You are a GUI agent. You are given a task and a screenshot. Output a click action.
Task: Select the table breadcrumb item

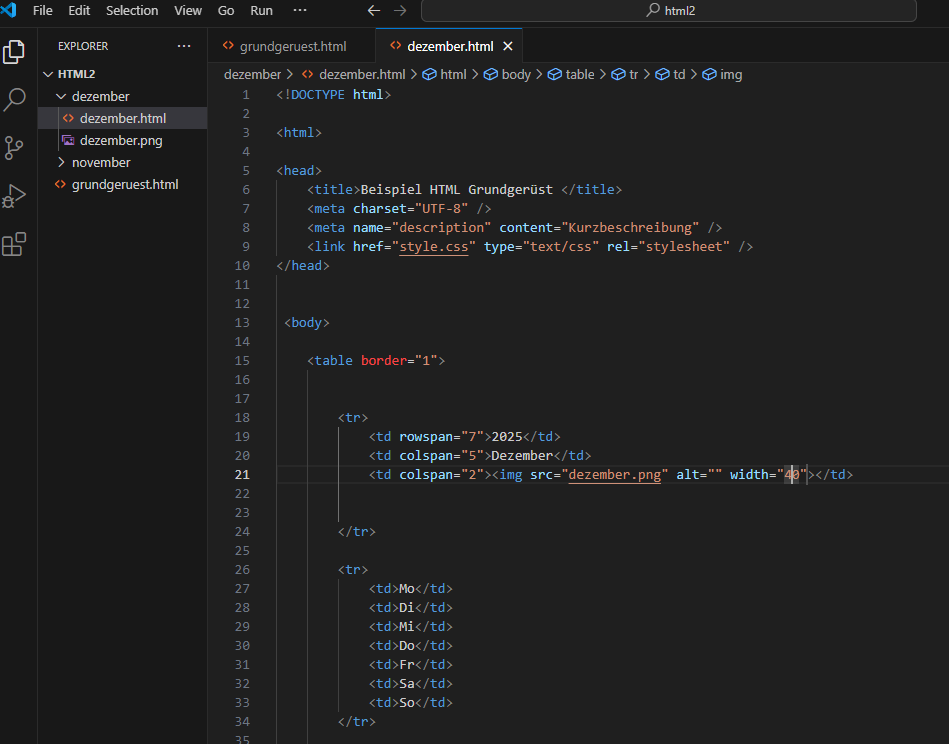(579, 74)
